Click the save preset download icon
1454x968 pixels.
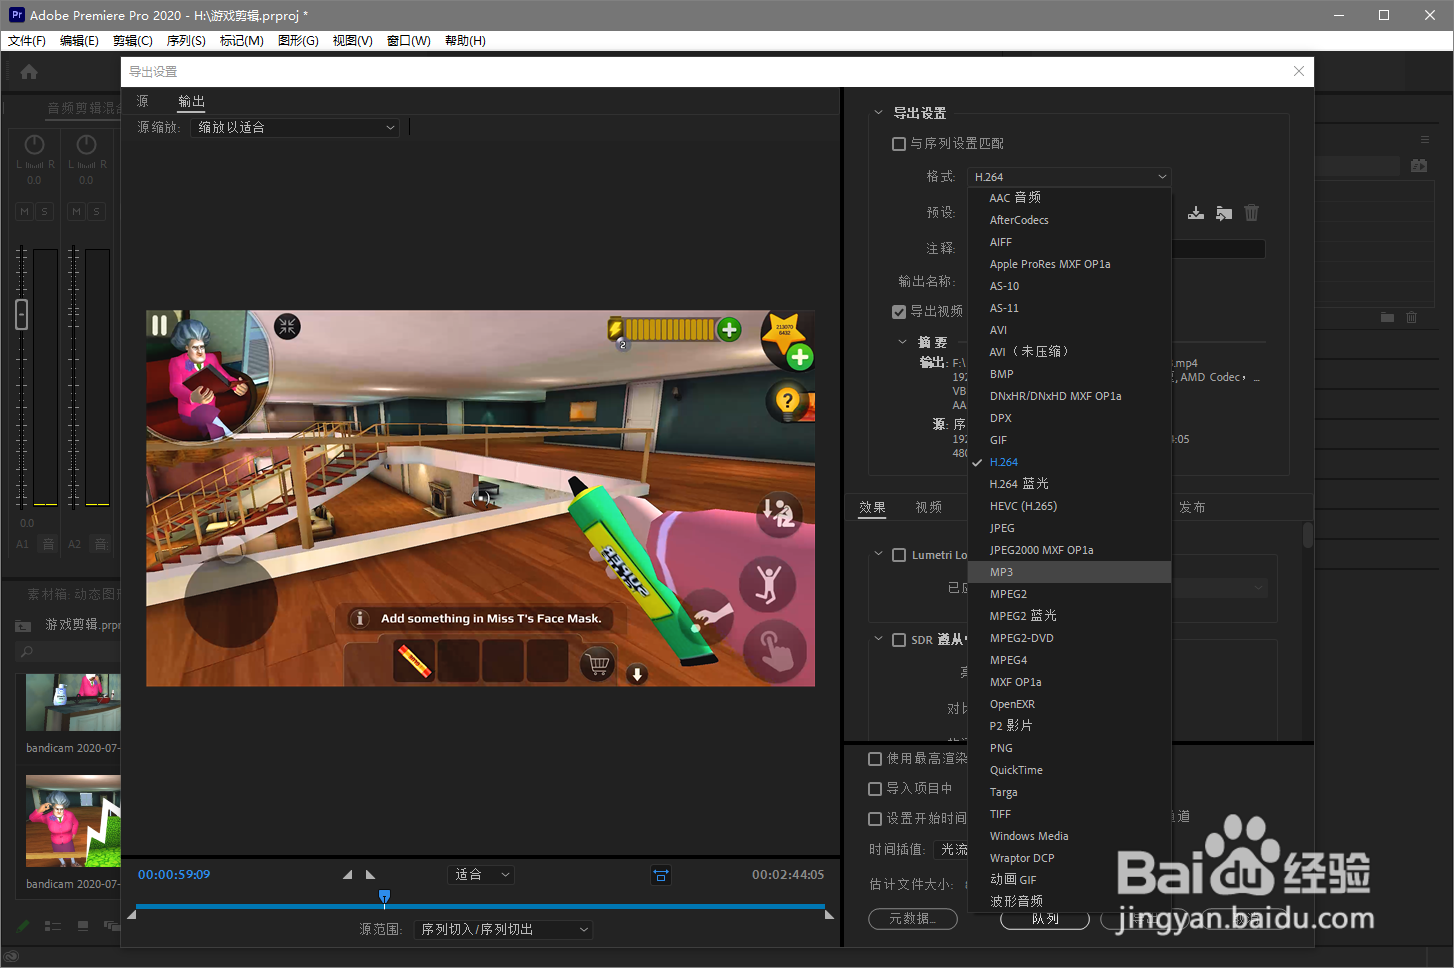point(1196,213)
